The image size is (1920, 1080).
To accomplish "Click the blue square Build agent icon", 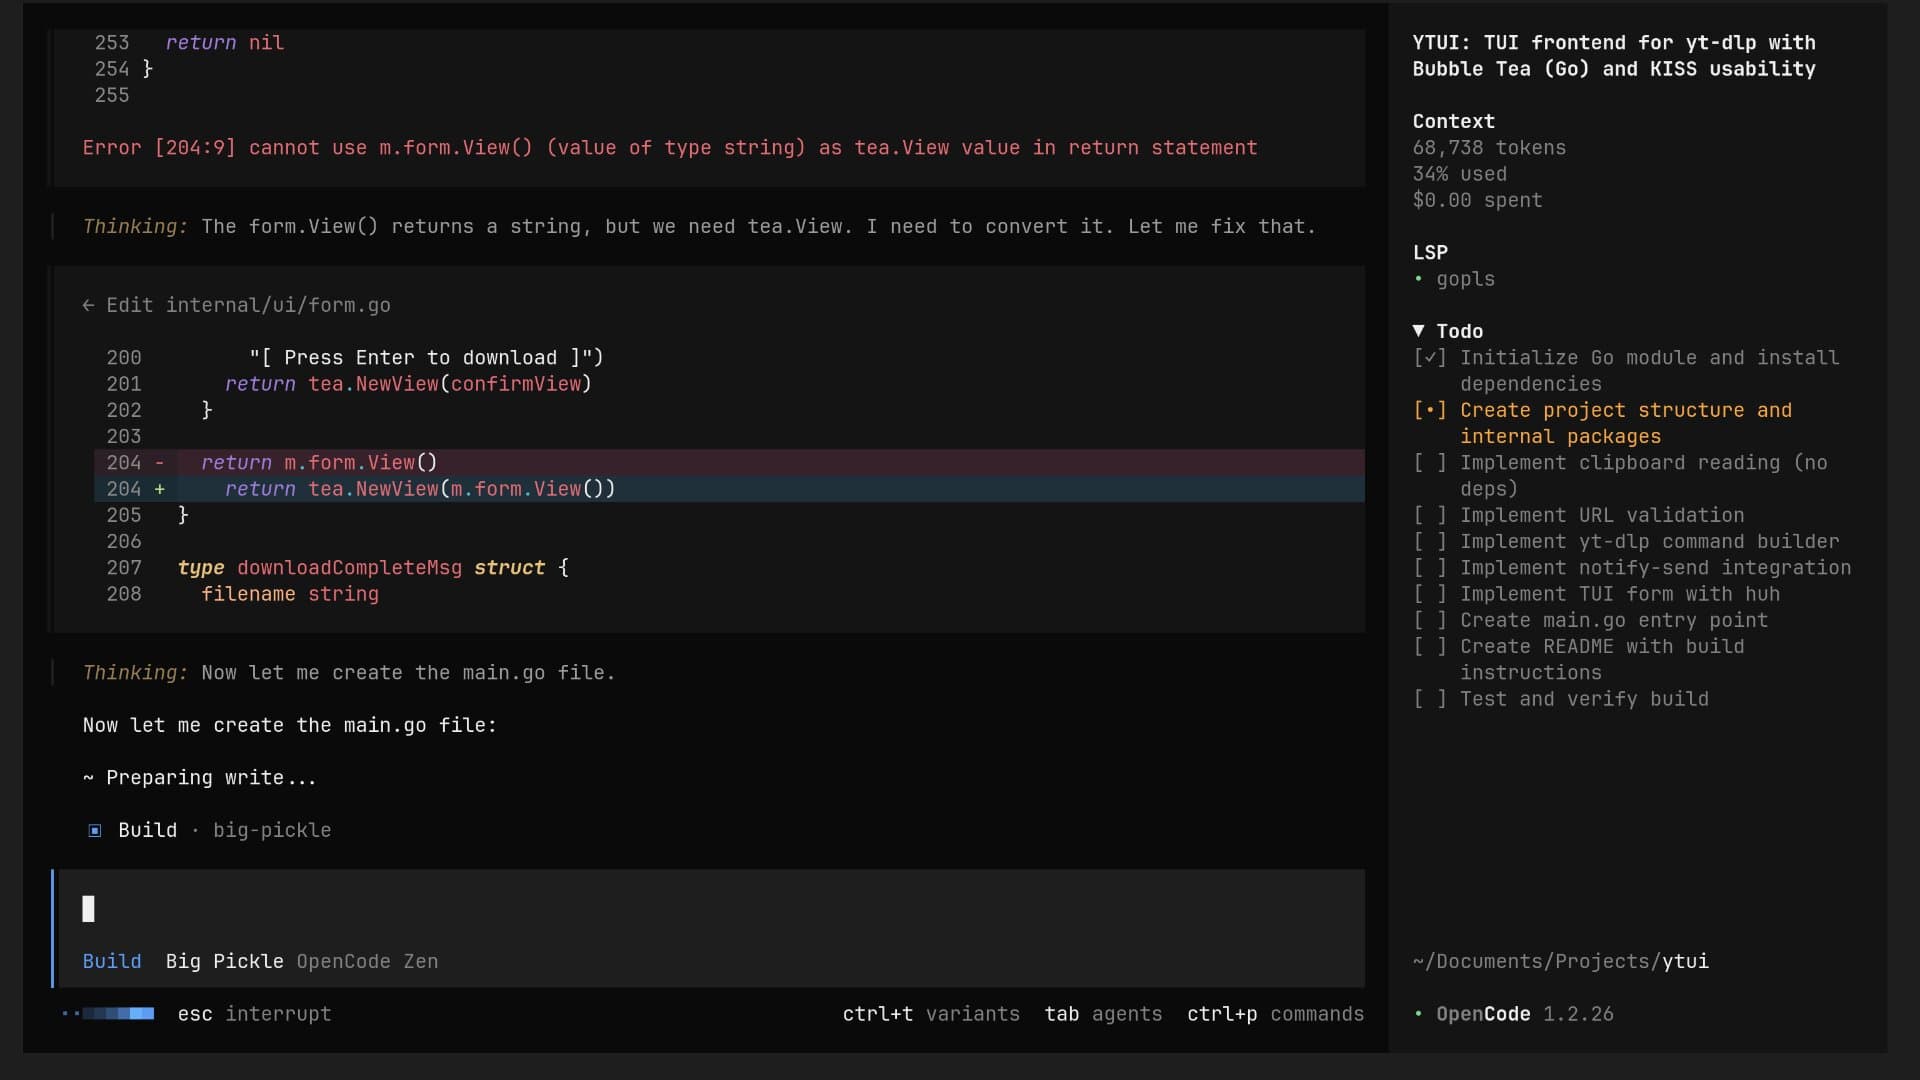I will (x=95, y=831).
